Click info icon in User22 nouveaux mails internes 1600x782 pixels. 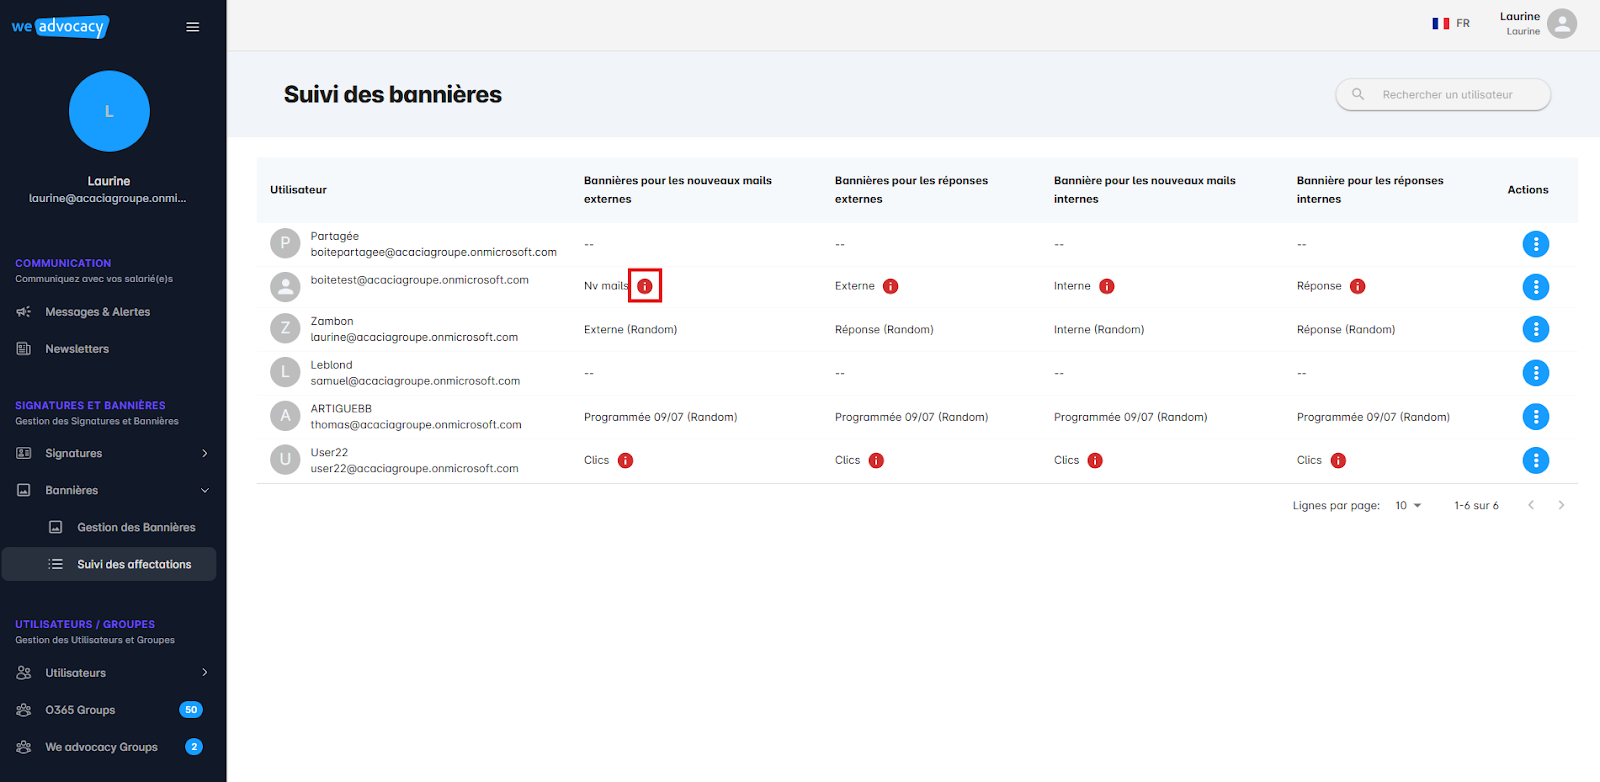point(1095,460)
